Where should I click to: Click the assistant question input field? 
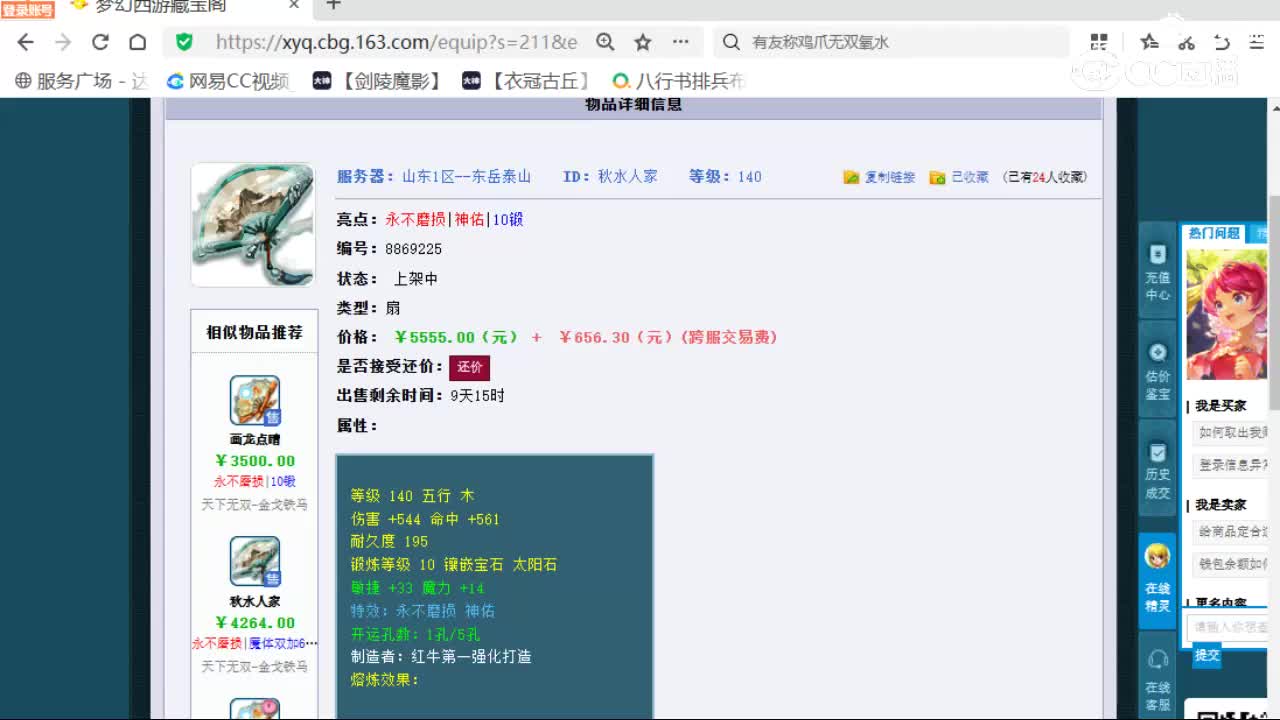coord(1229,627)
